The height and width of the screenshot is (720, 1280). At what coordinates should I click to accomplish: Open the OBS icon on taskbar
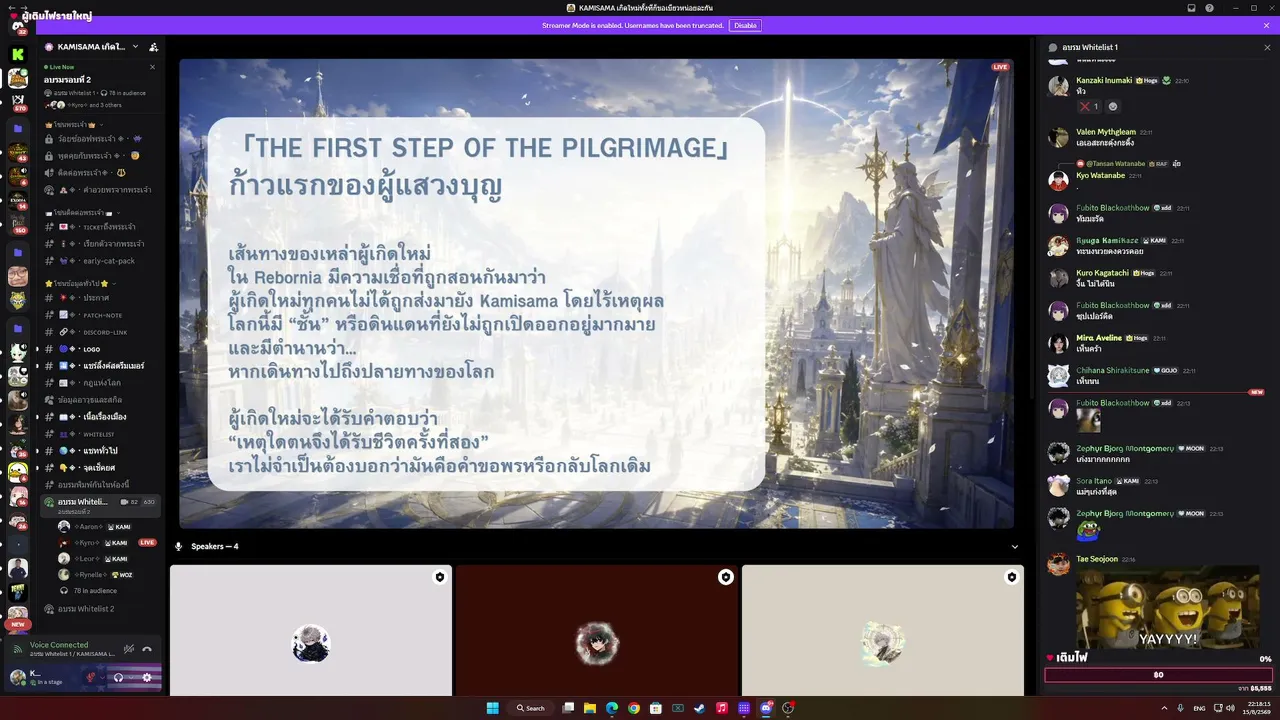tap(788, 708)
